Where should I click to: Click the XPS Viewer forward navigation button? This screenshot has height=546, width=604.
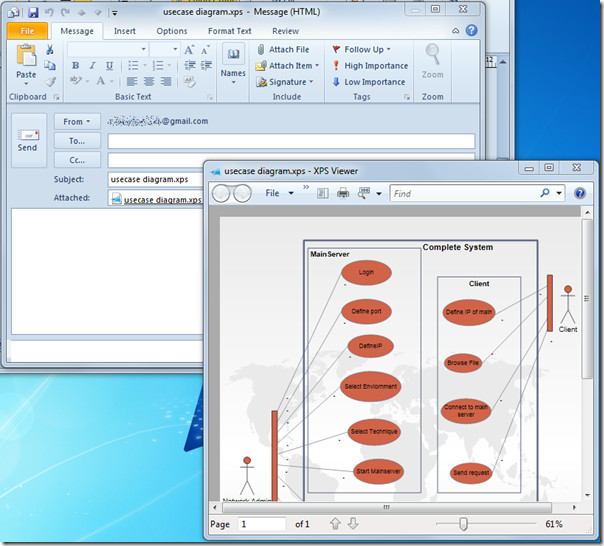(242, 193)
